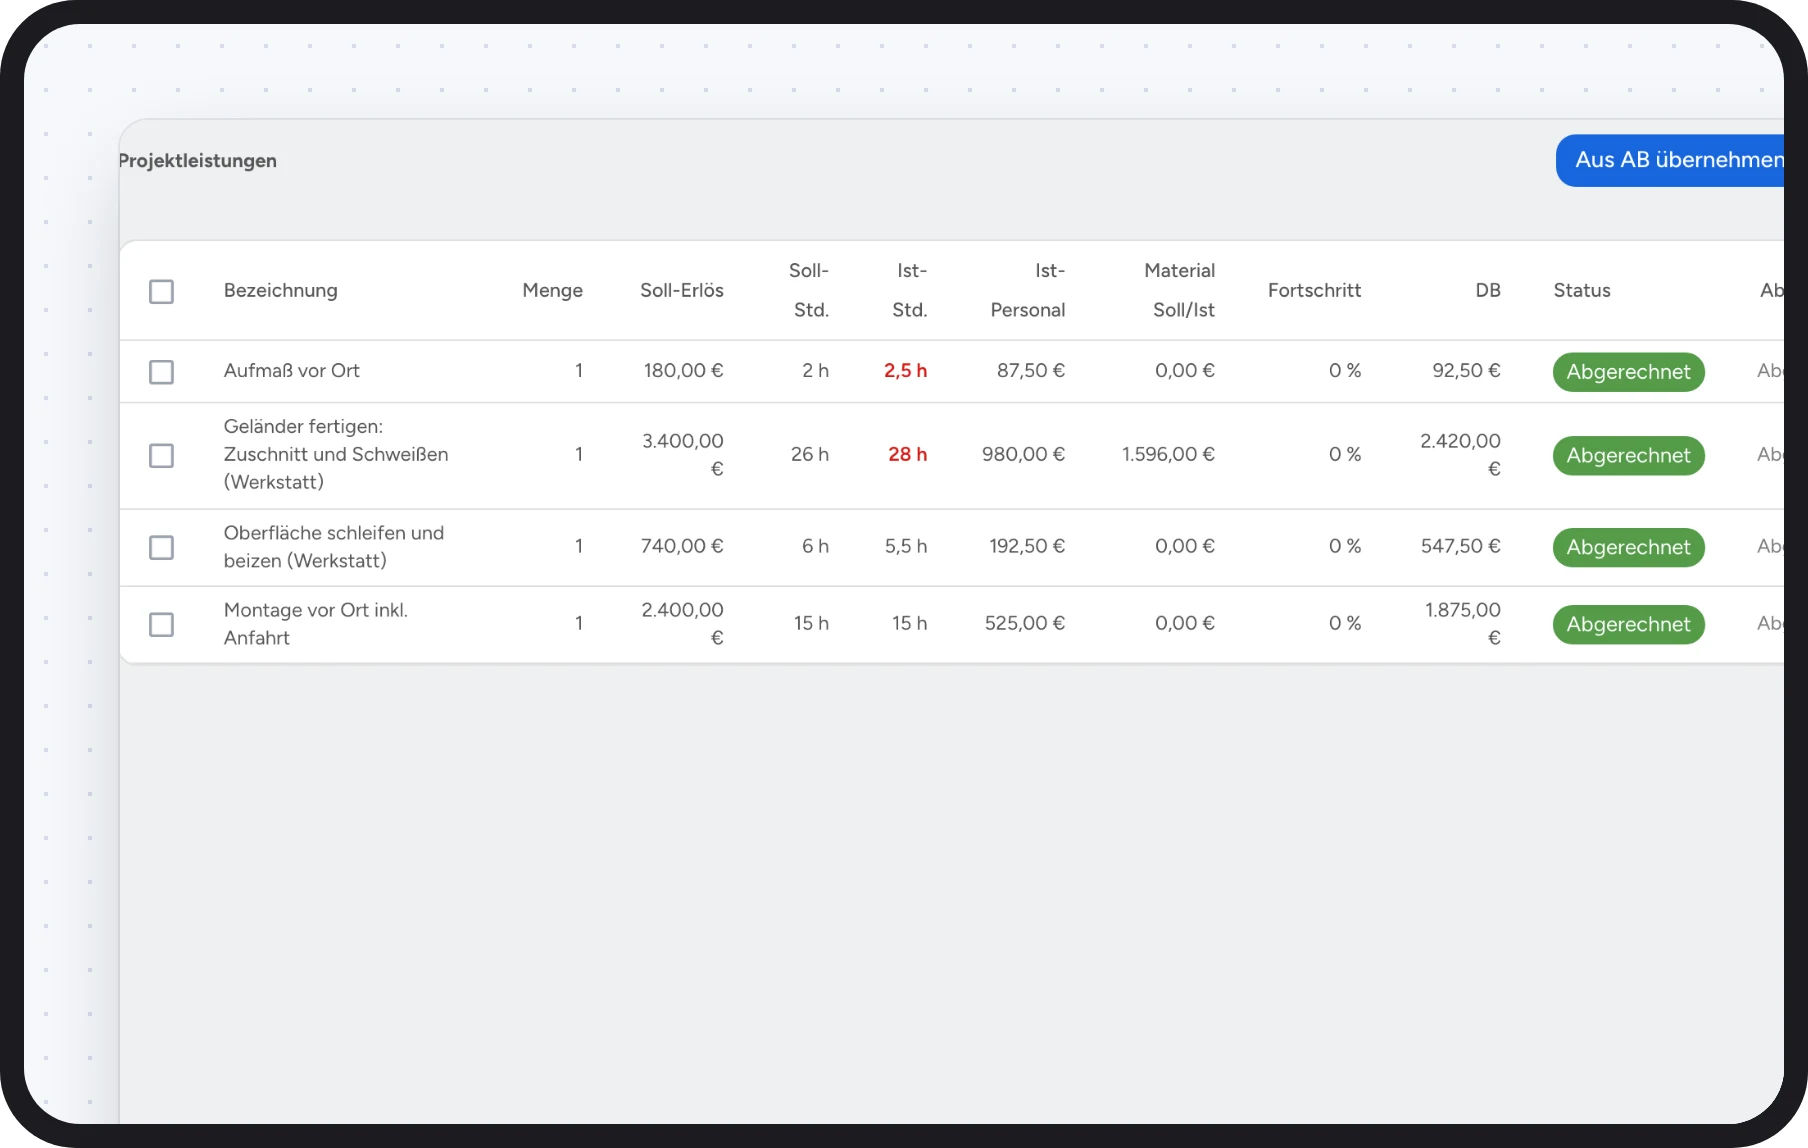Click 'Geländer fertigen: Zuschnitt und Schweißen' description
Viewport: 1808px width, 1148px height.
click(x=336, y=454)
